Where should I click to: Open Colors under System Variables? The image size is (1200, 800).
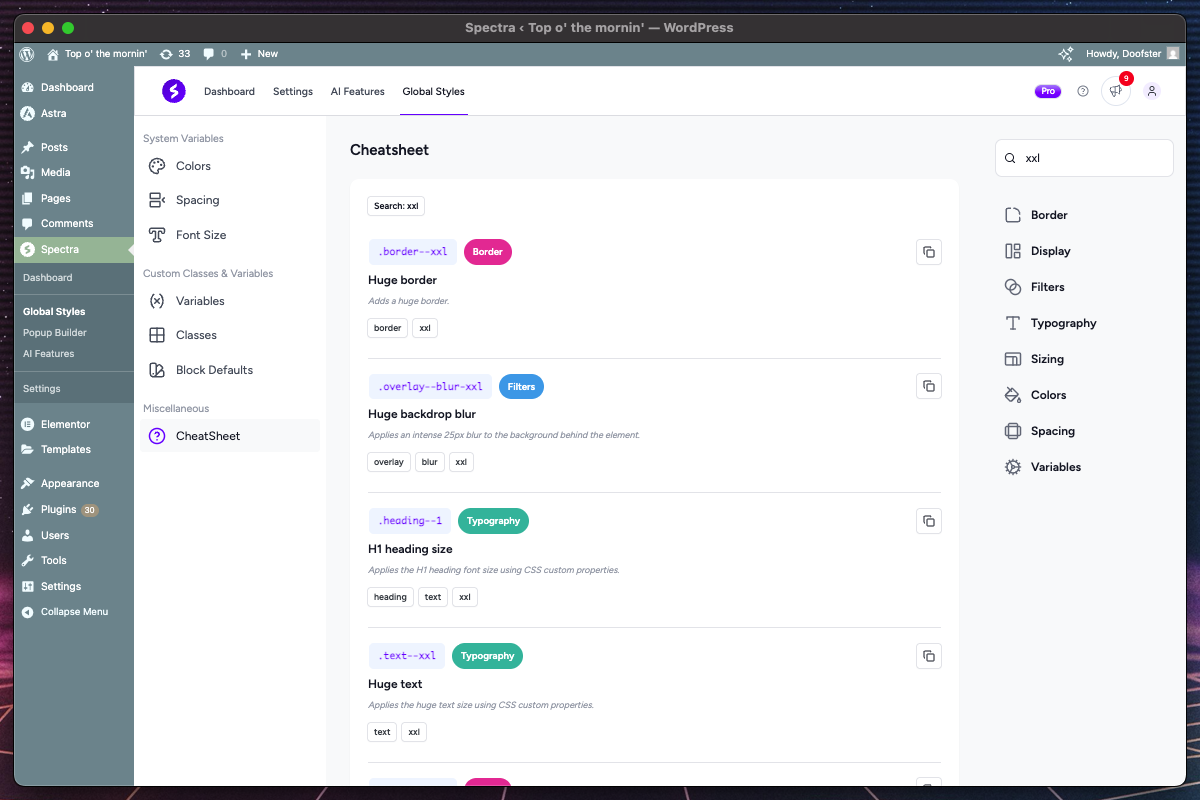[193, 166]
